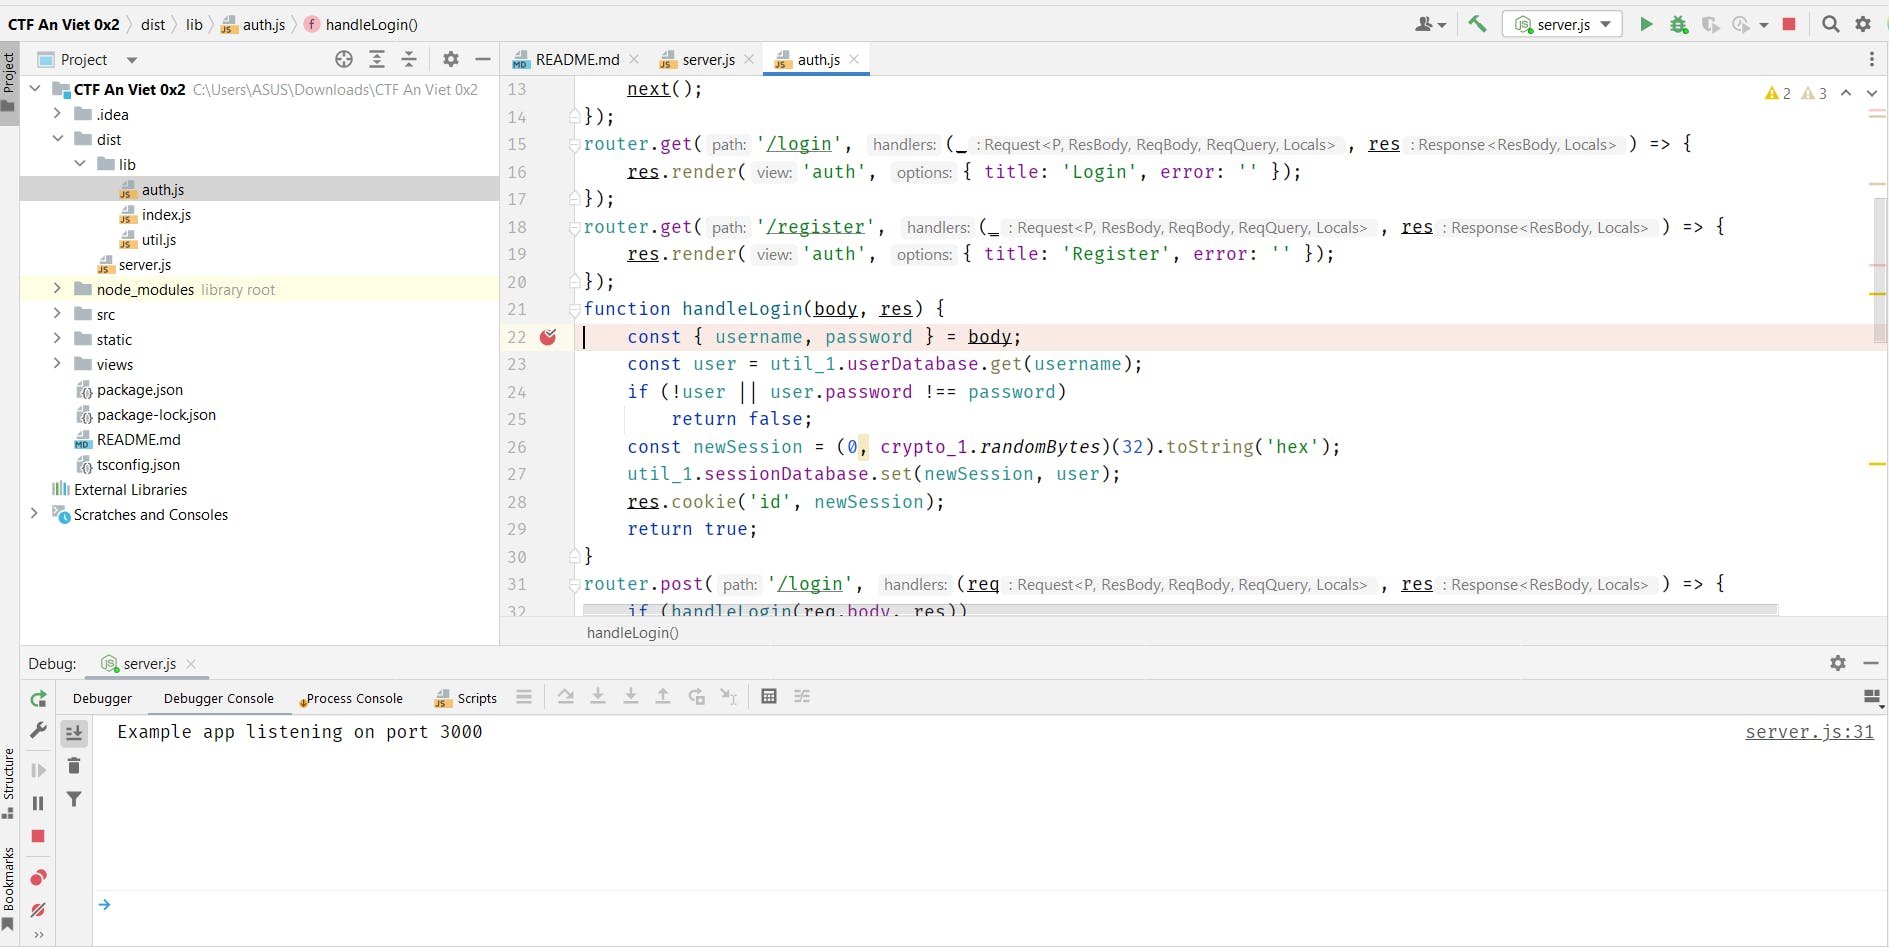View breakpoints with double red circle icon

click(38, 877)
